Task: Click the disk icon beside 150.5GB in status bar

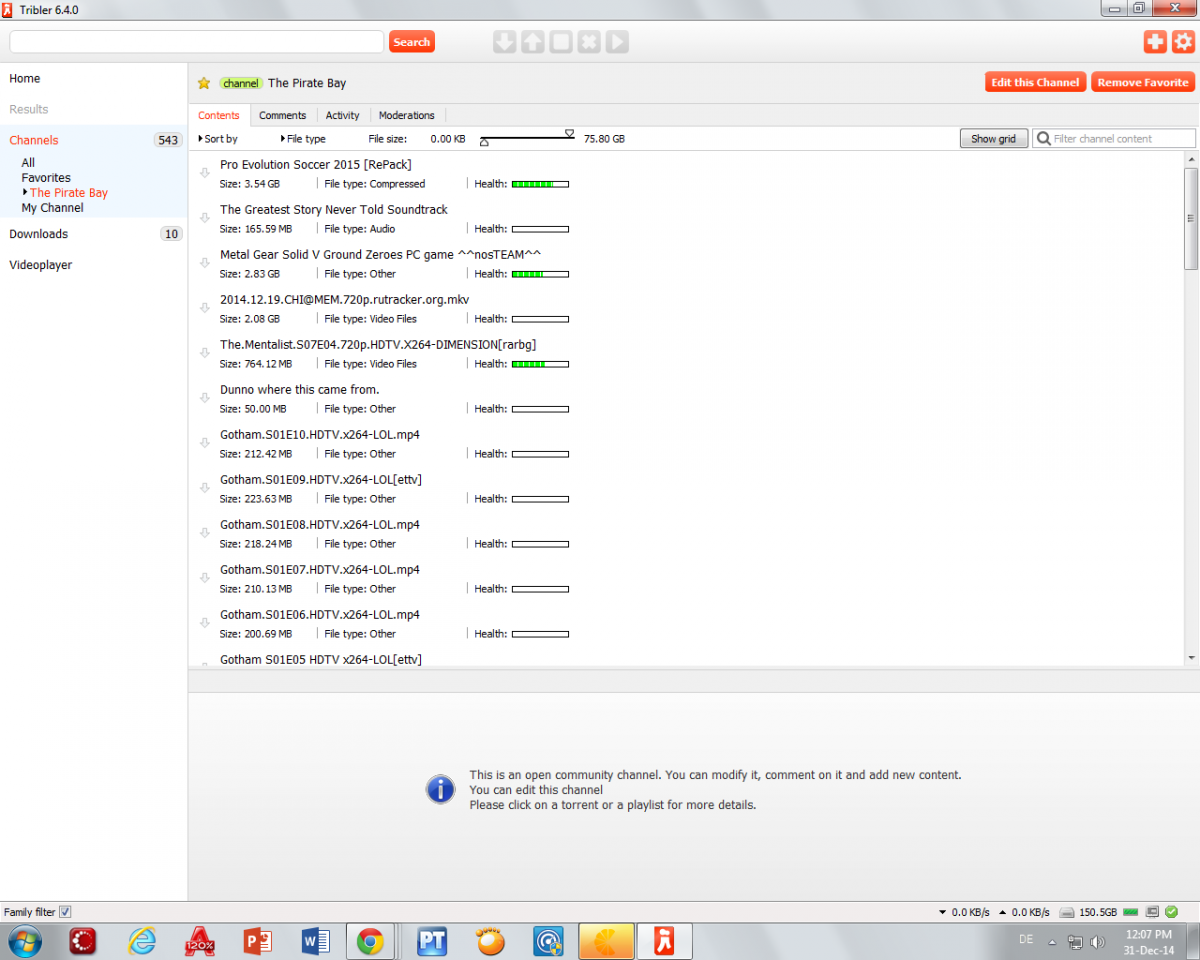Action: (1067, 912)
